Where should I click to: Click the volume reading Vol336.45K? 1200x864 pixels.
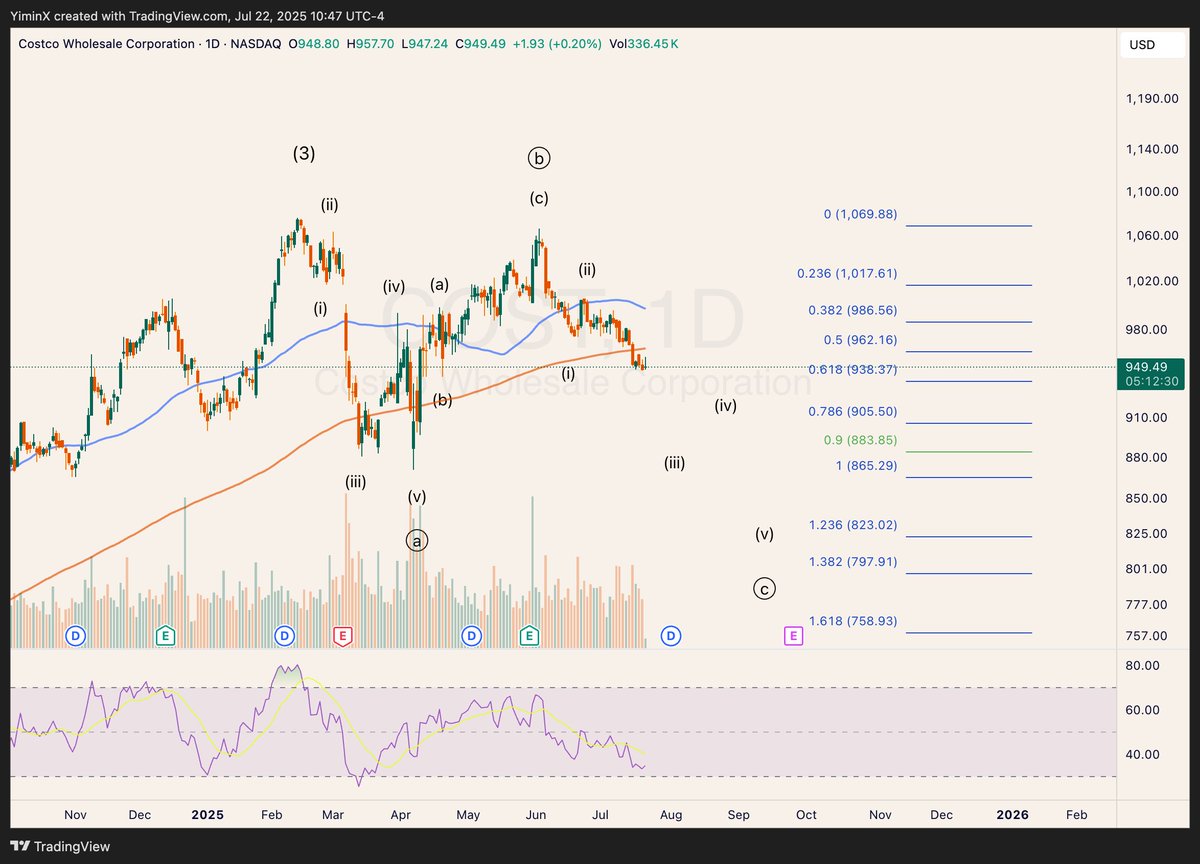(x=644, y=44)
